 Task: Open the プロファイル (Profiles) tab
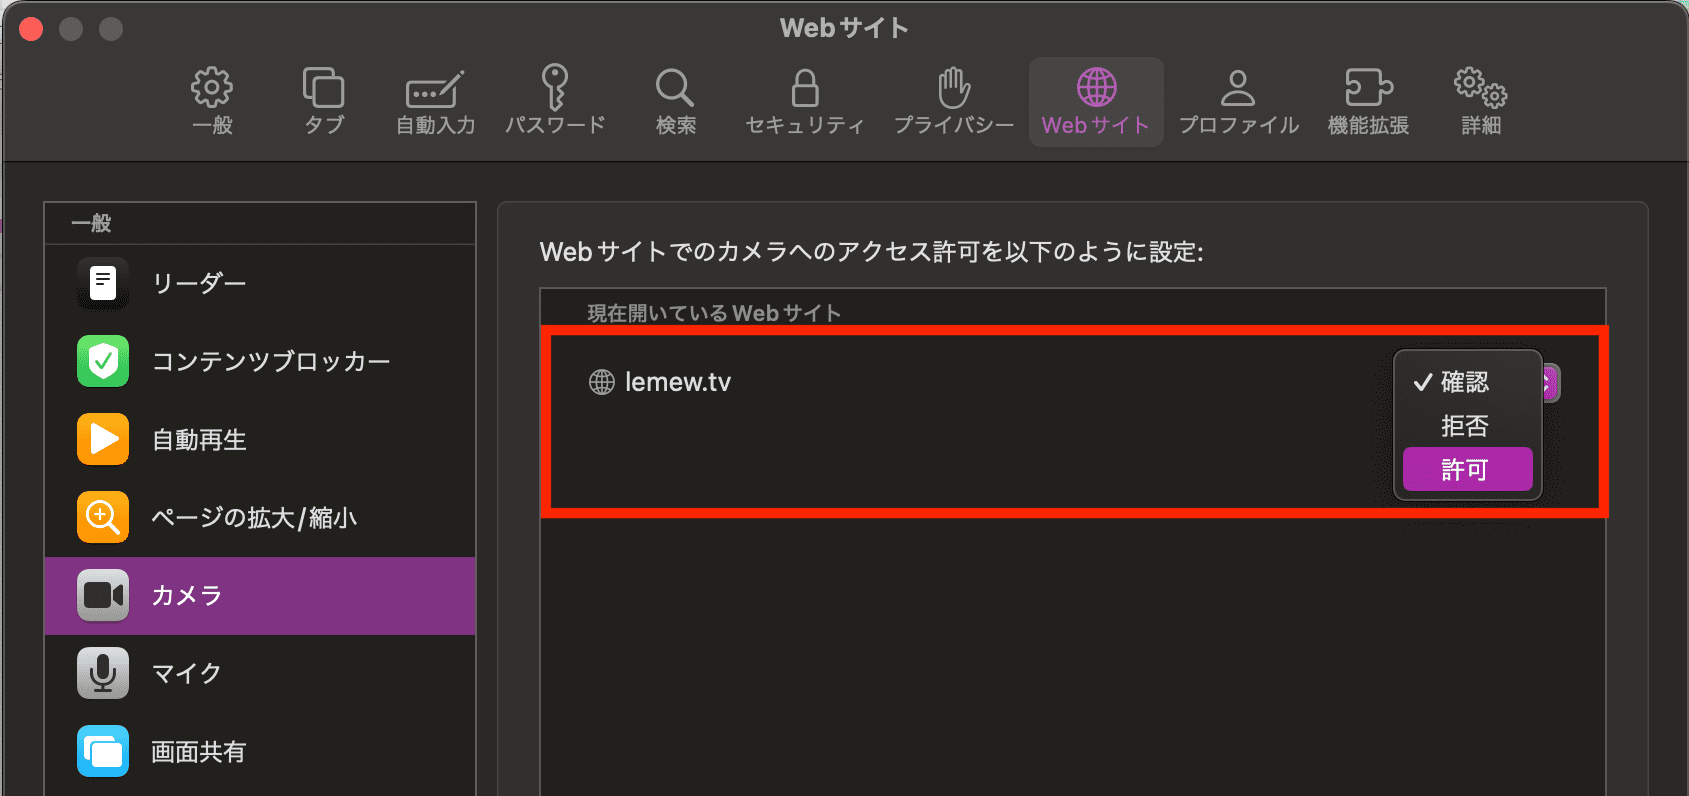point(1238,101)
